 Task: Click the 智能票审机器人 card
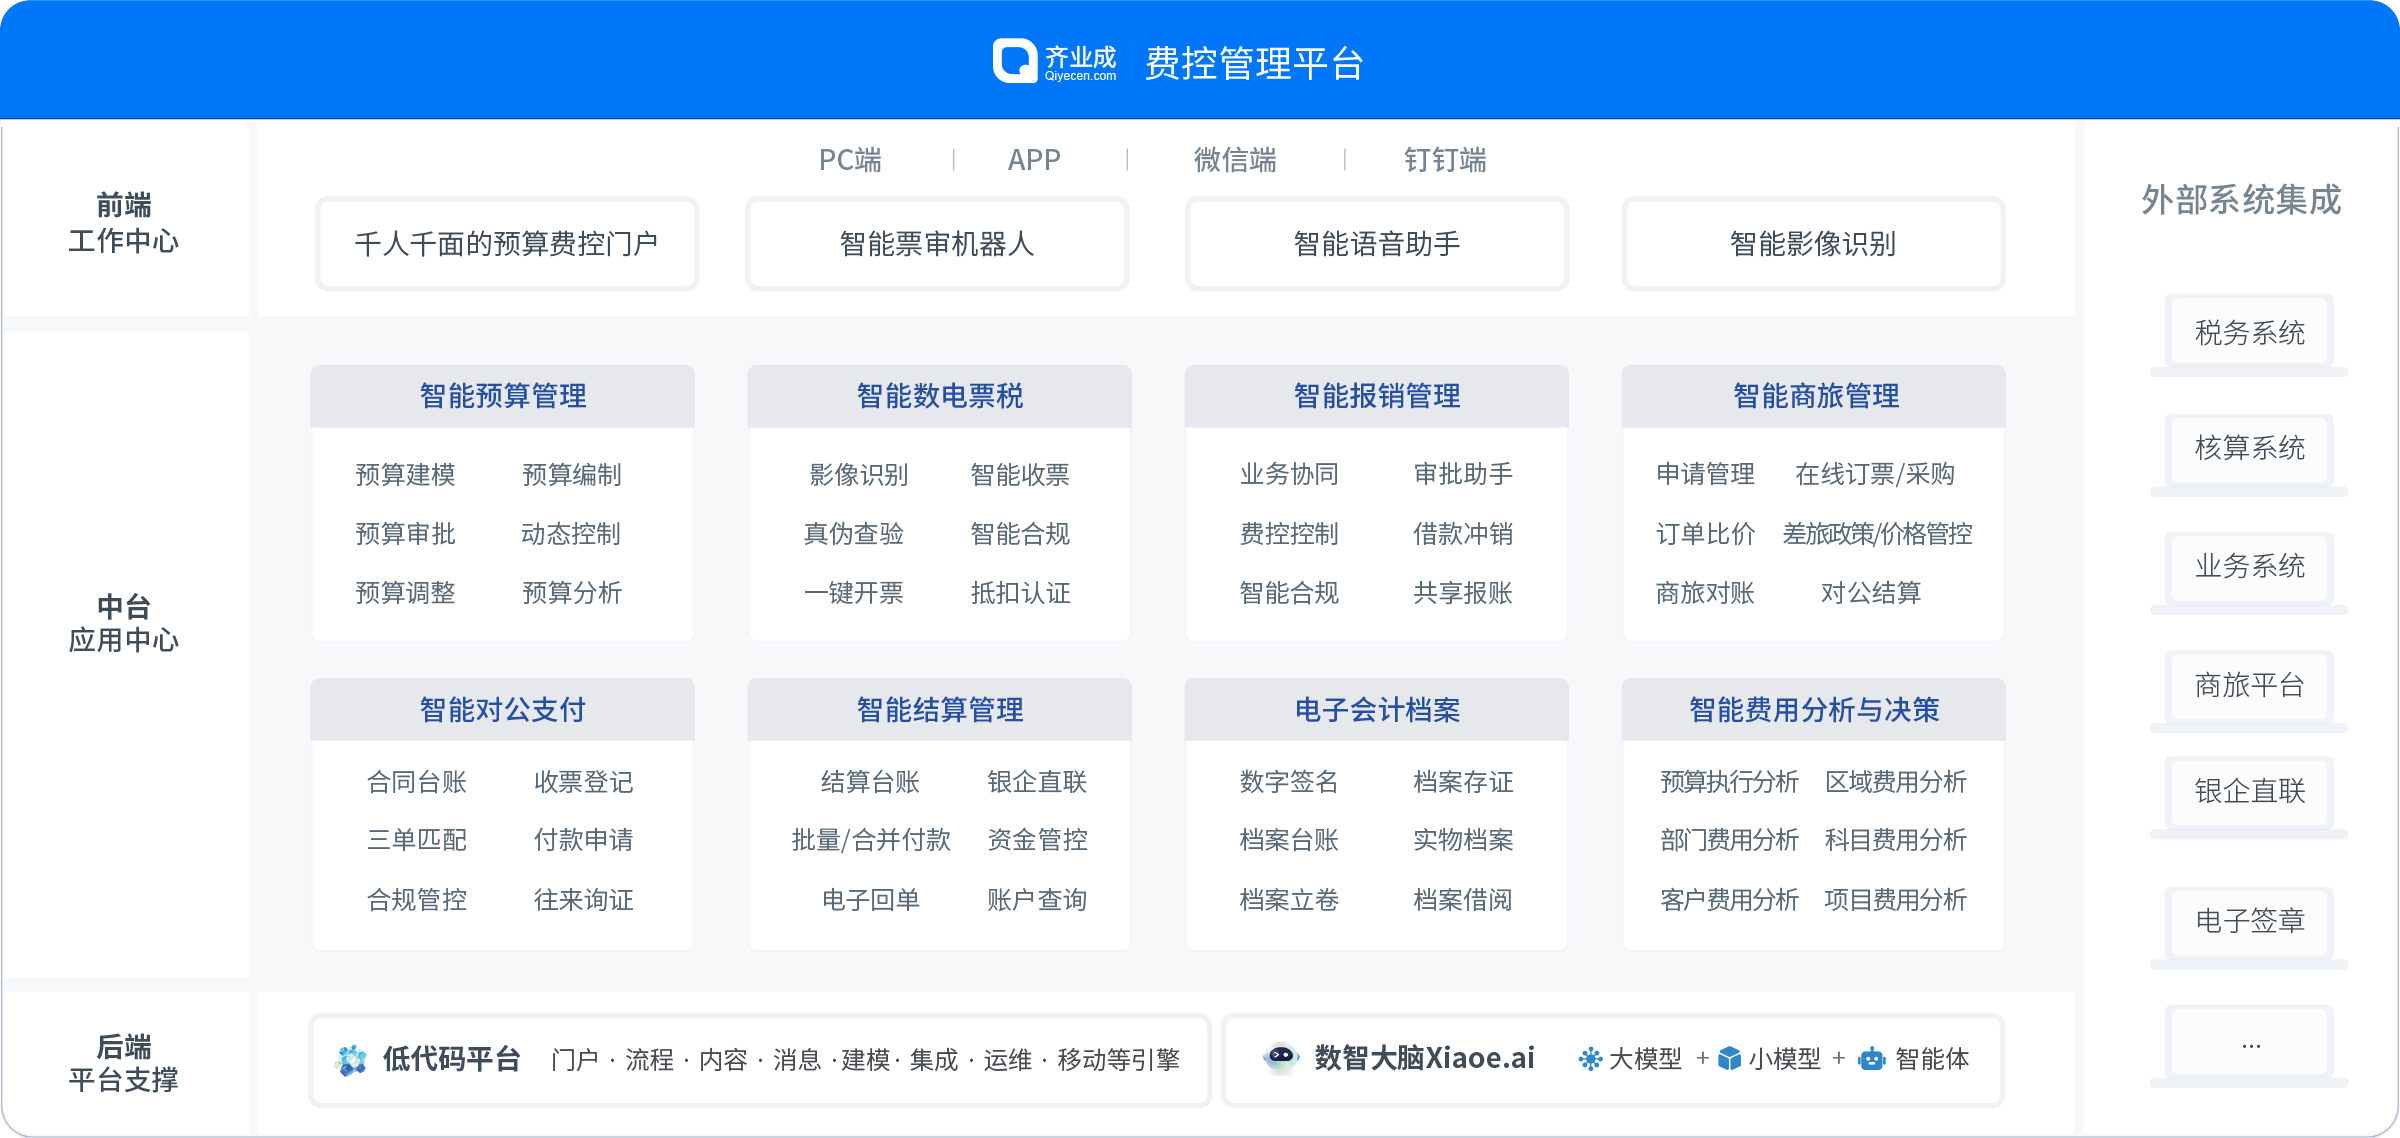point(936,243)
